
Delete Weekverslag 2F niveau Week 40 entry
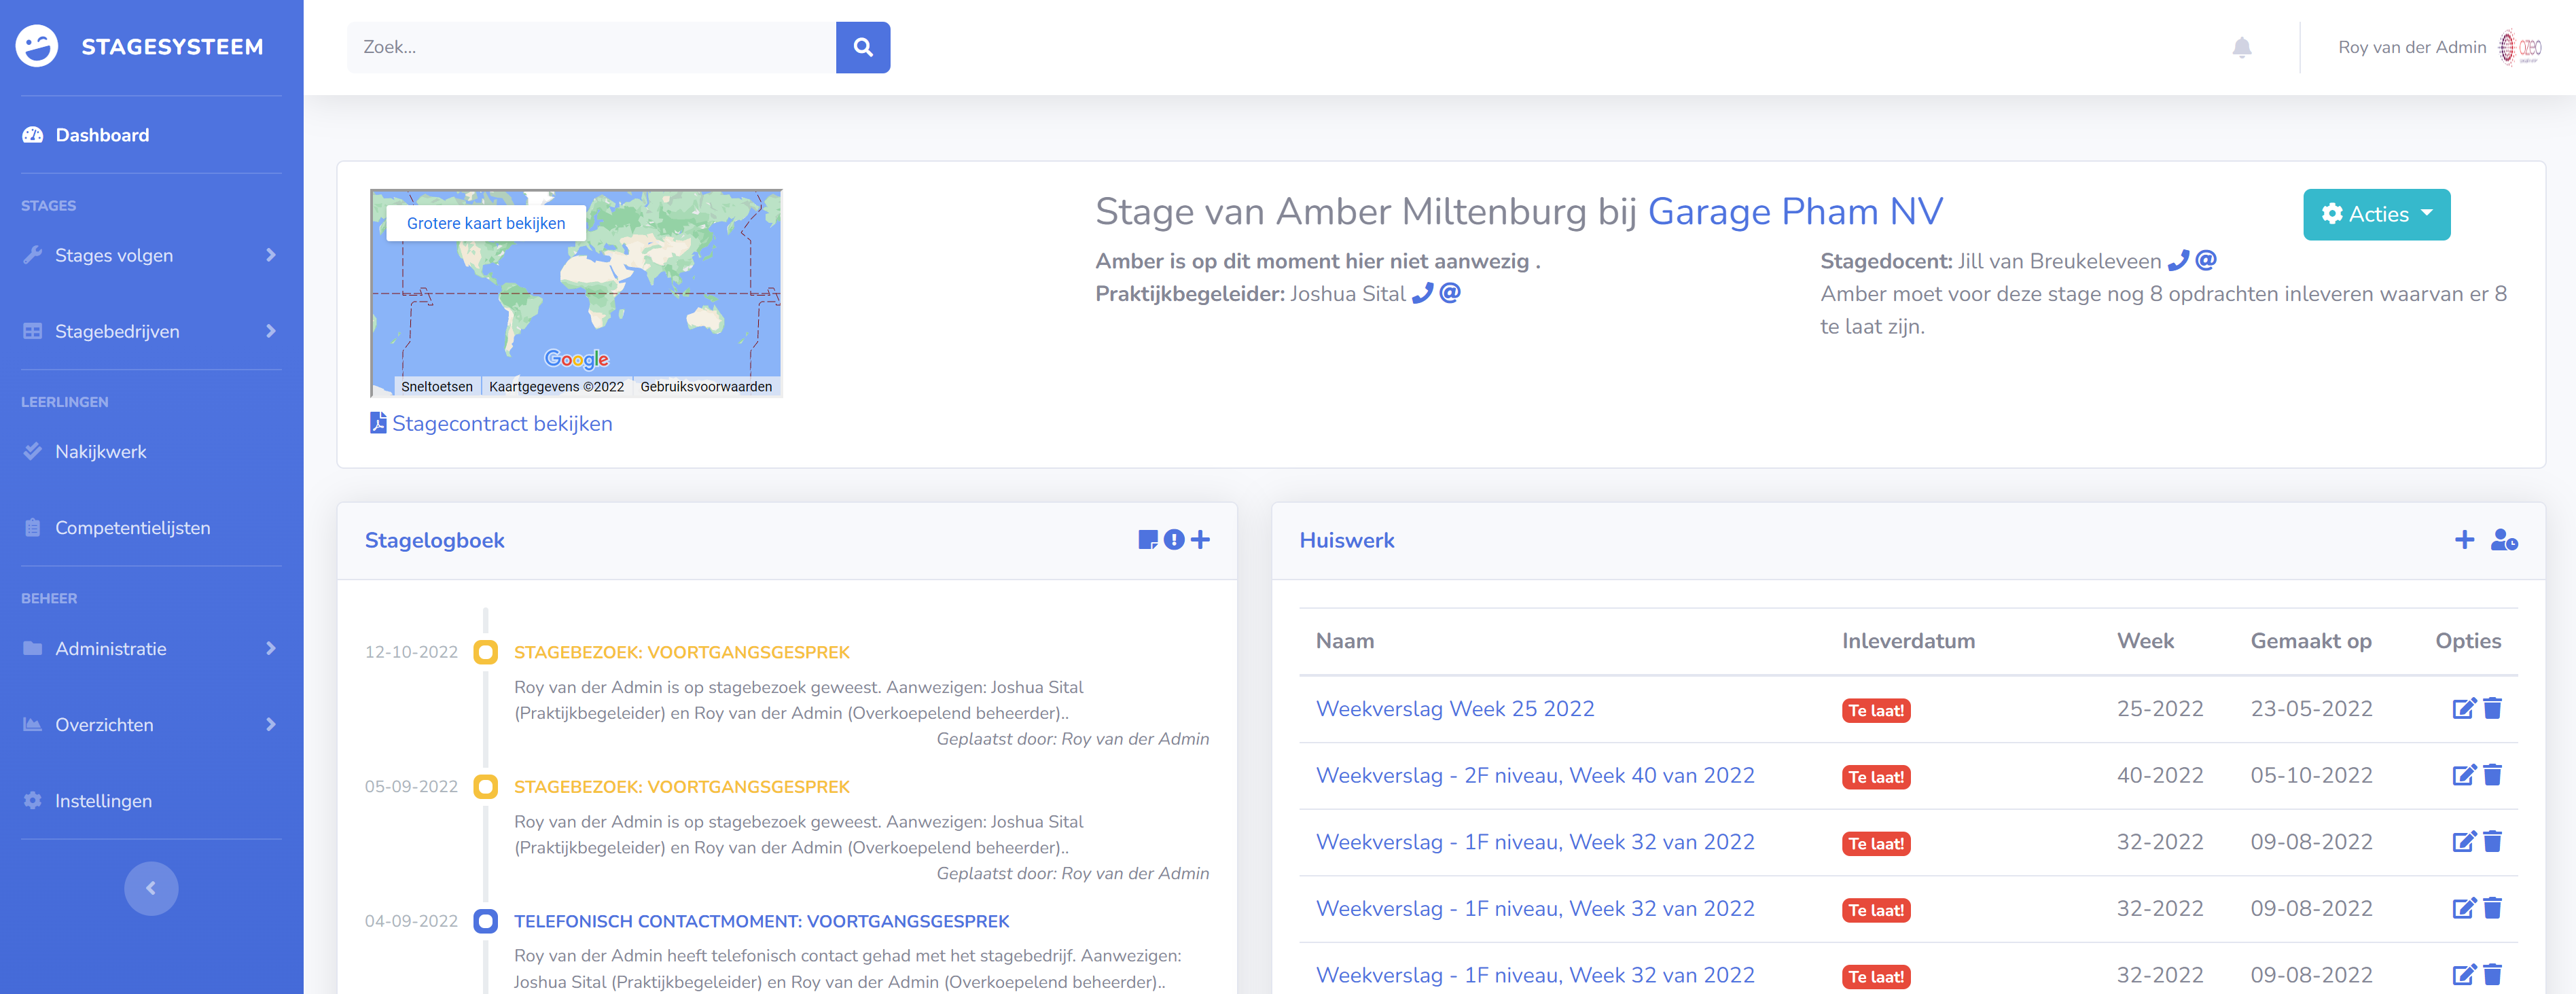[2493, 775]
